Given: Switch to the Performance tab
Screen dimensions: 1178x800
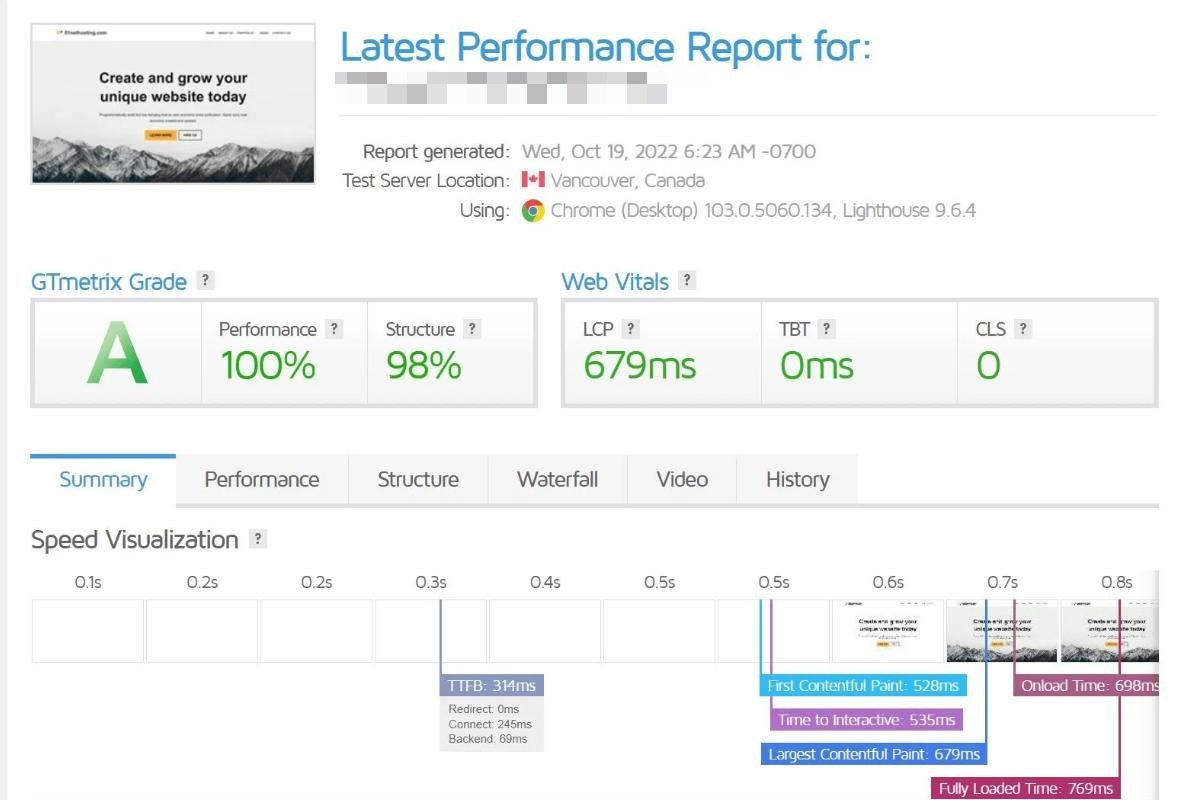Looking at the screenshot, I should (x=262, y=480).
